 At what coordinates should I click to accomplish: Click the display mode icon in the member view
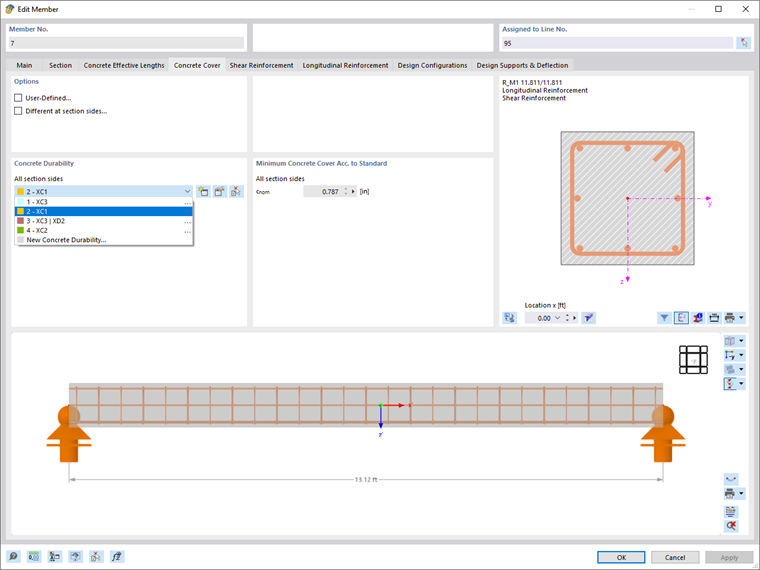click(x=730, y=369)
